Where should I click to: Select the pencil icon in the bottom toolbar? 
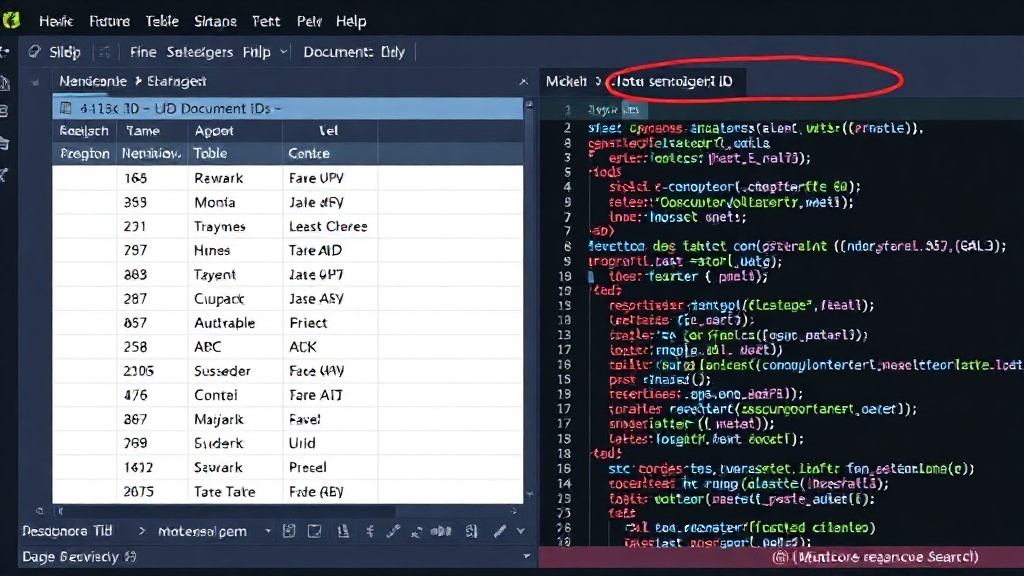coord(500,532)
